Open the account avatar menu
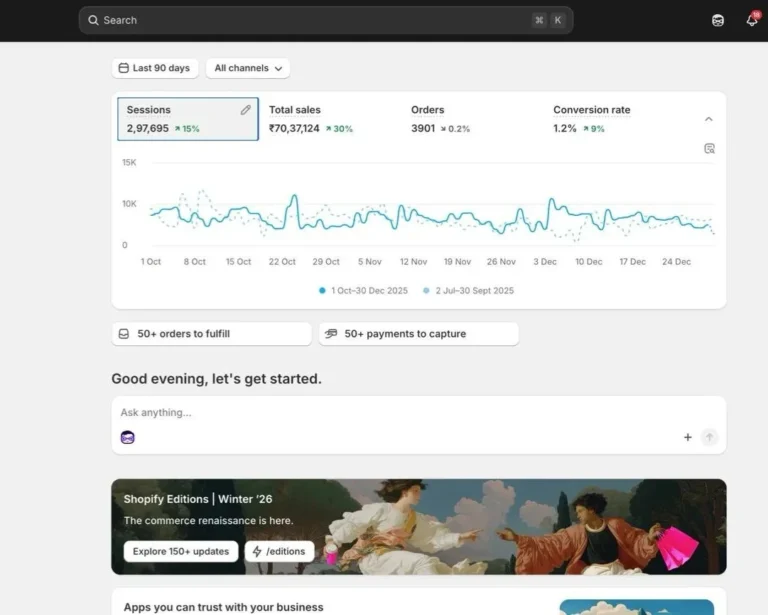768x615 pixels. 718,20
